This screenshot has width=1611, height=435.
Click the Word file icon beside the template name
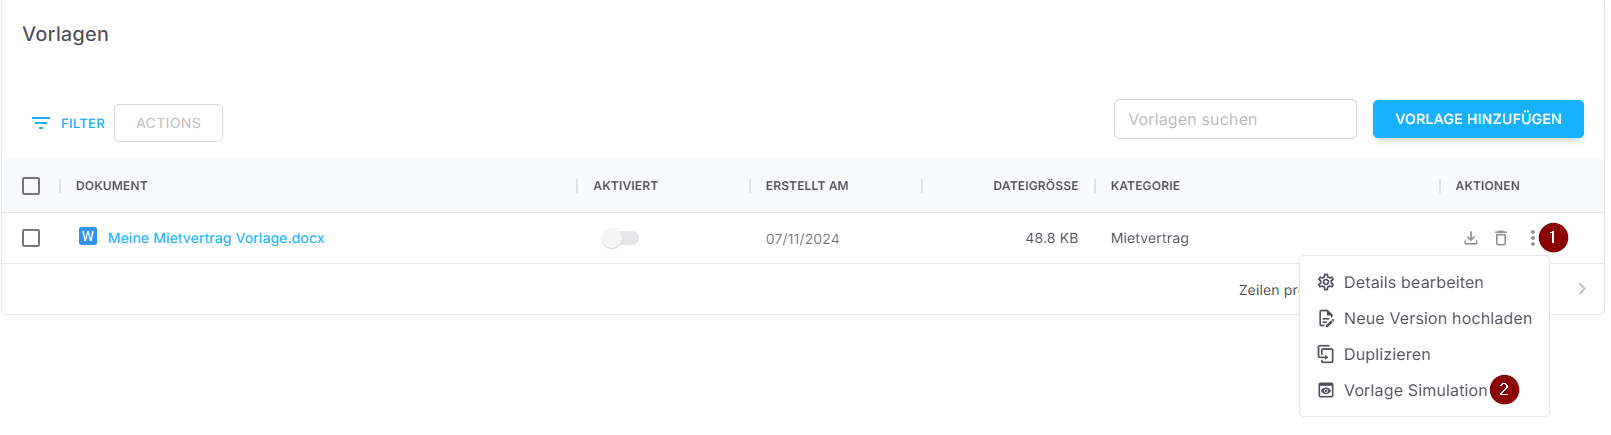88,237
